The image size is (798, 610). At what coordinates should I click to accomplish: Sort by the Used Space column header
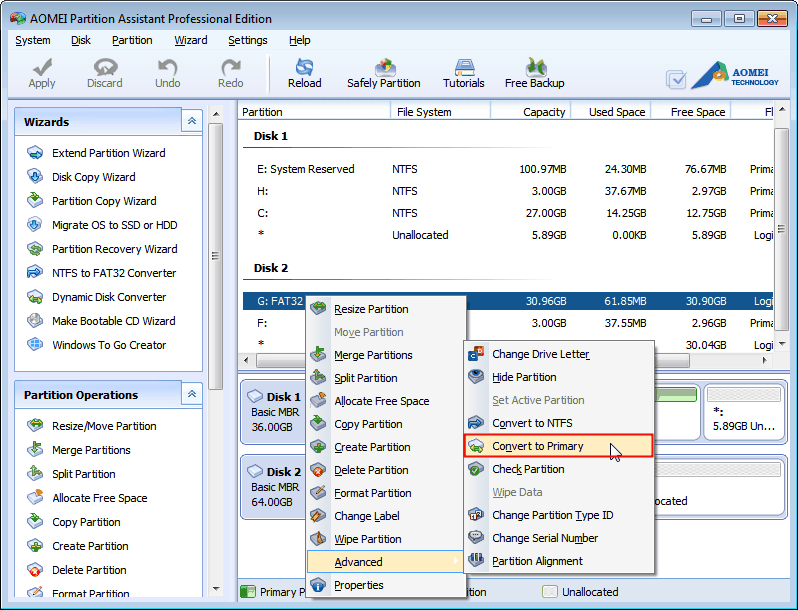611,111
